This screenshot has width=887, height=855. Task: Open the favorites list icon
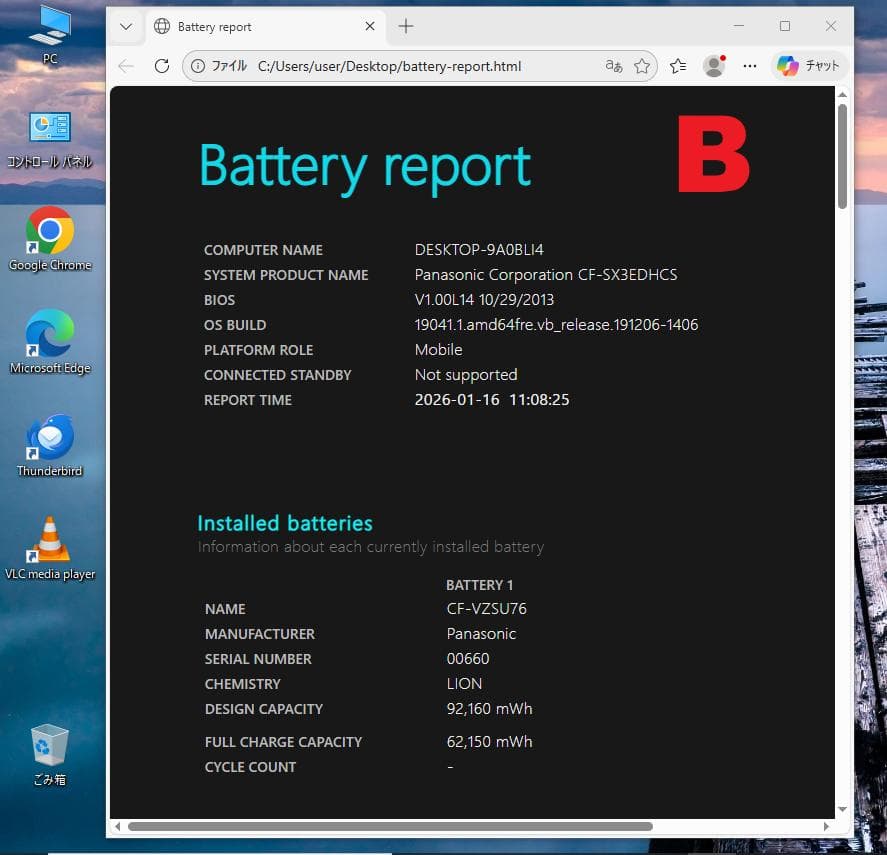[678, 66]
